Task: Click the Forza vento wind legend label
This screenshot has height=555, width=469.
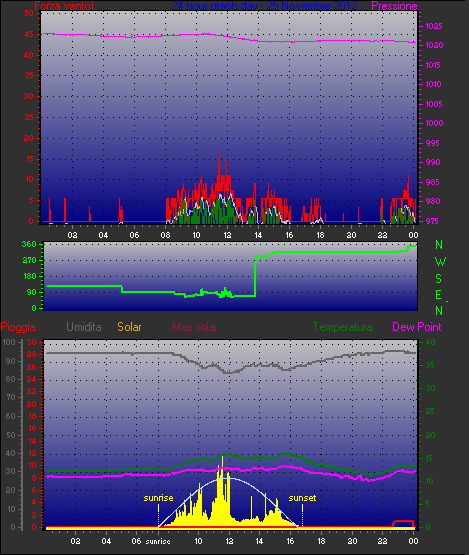Action: (64, 6)
